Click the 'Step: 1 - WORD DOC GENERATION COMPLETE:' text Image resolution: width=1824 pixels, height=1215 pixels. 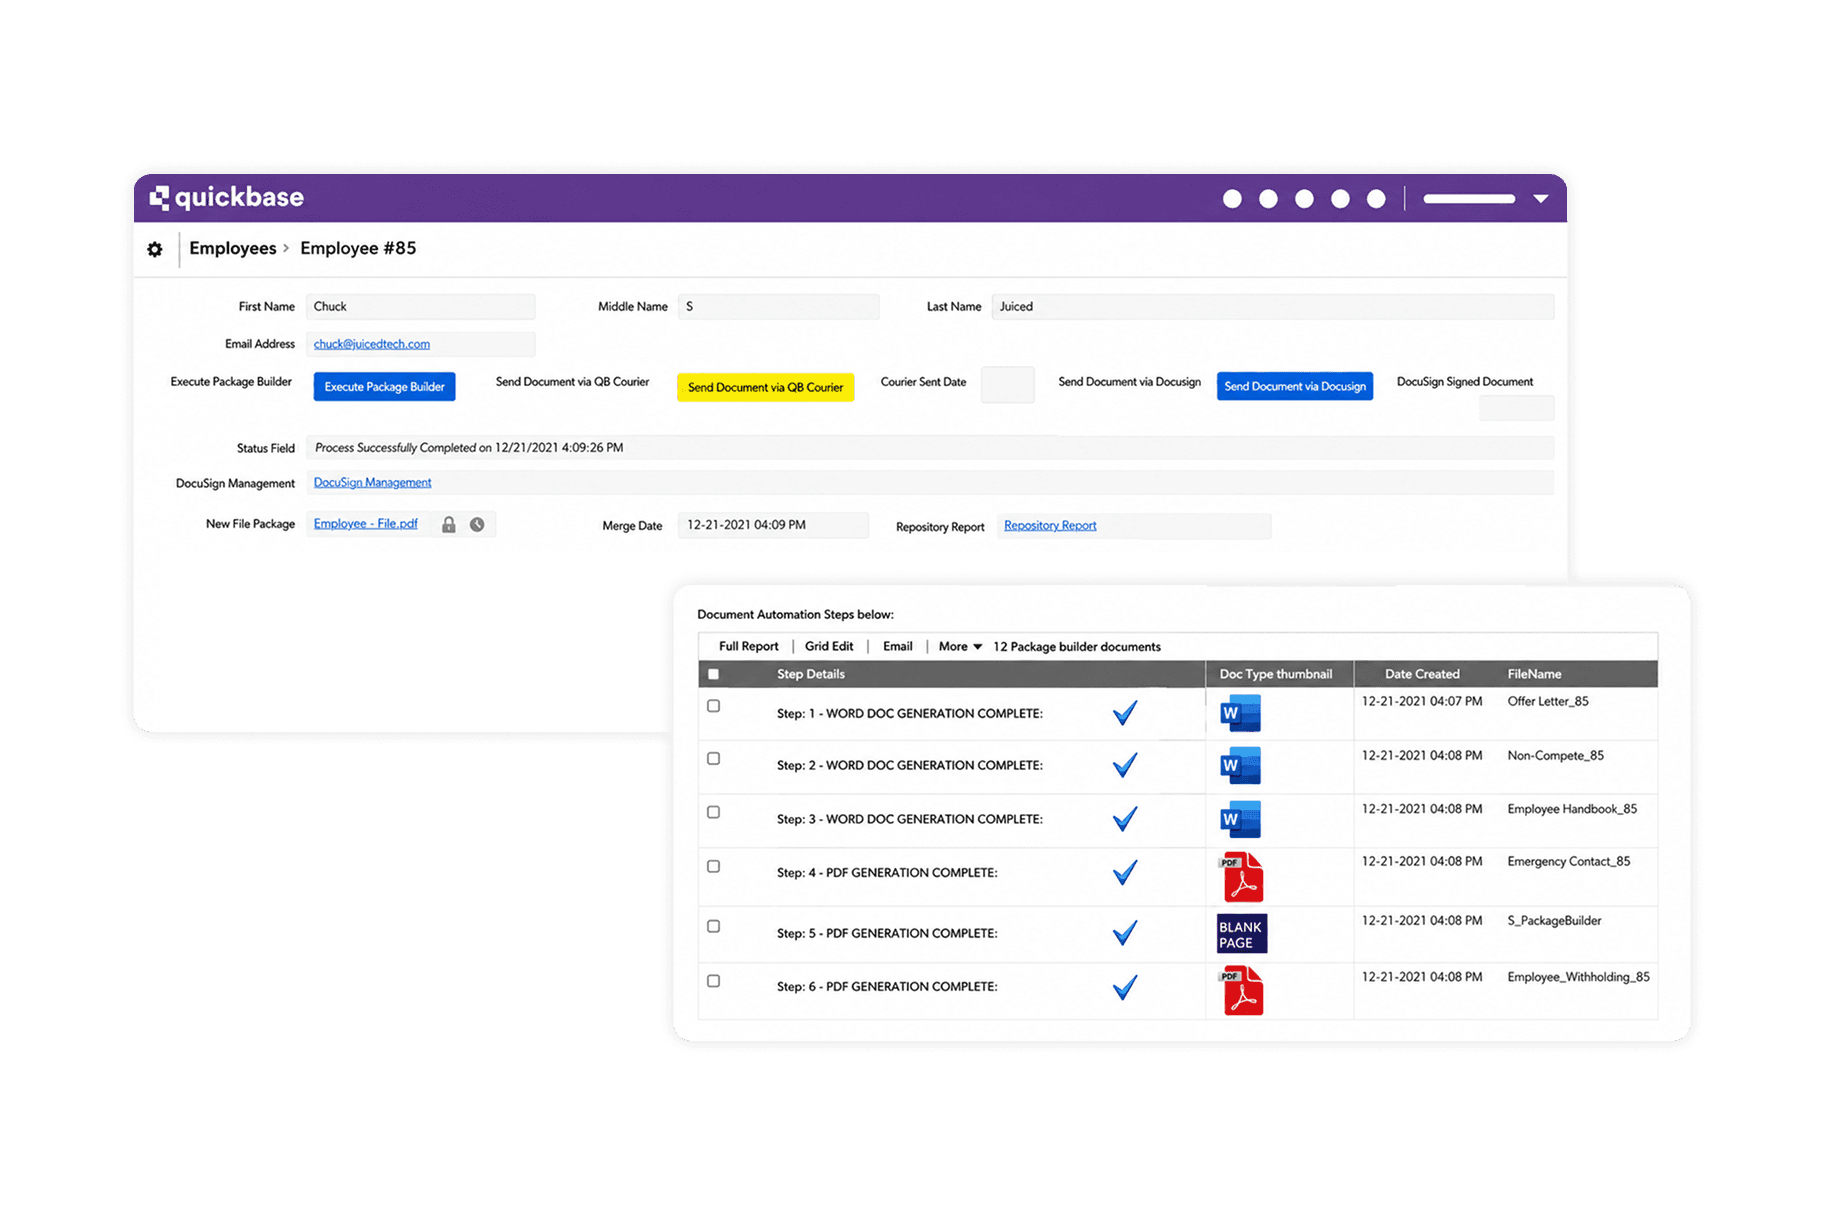[x=909, y=713]
